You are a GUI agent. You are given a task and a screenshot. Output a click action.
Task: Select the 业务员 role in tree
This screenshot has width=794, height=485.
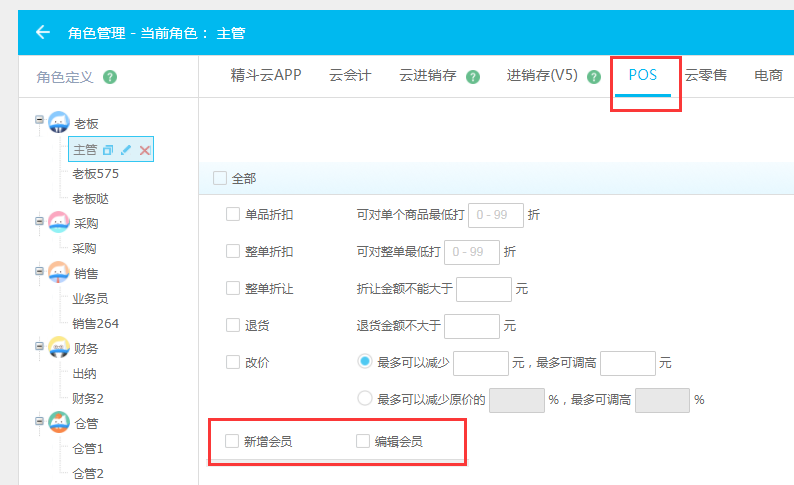click(90, 298)
